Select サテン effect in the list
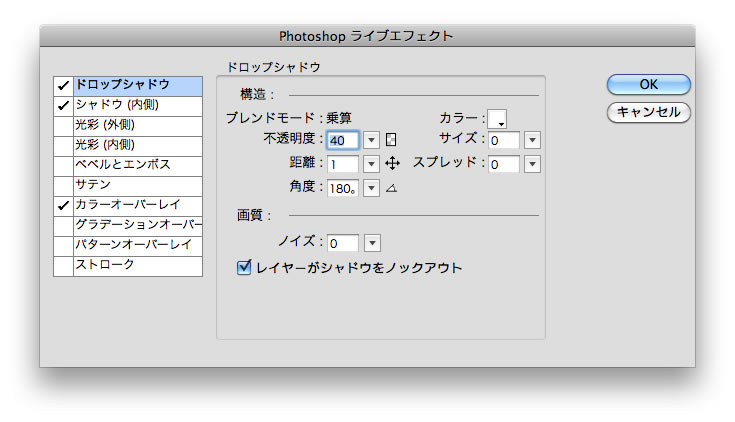The width and height of the screenshot is (735, 422). point(137,185)
